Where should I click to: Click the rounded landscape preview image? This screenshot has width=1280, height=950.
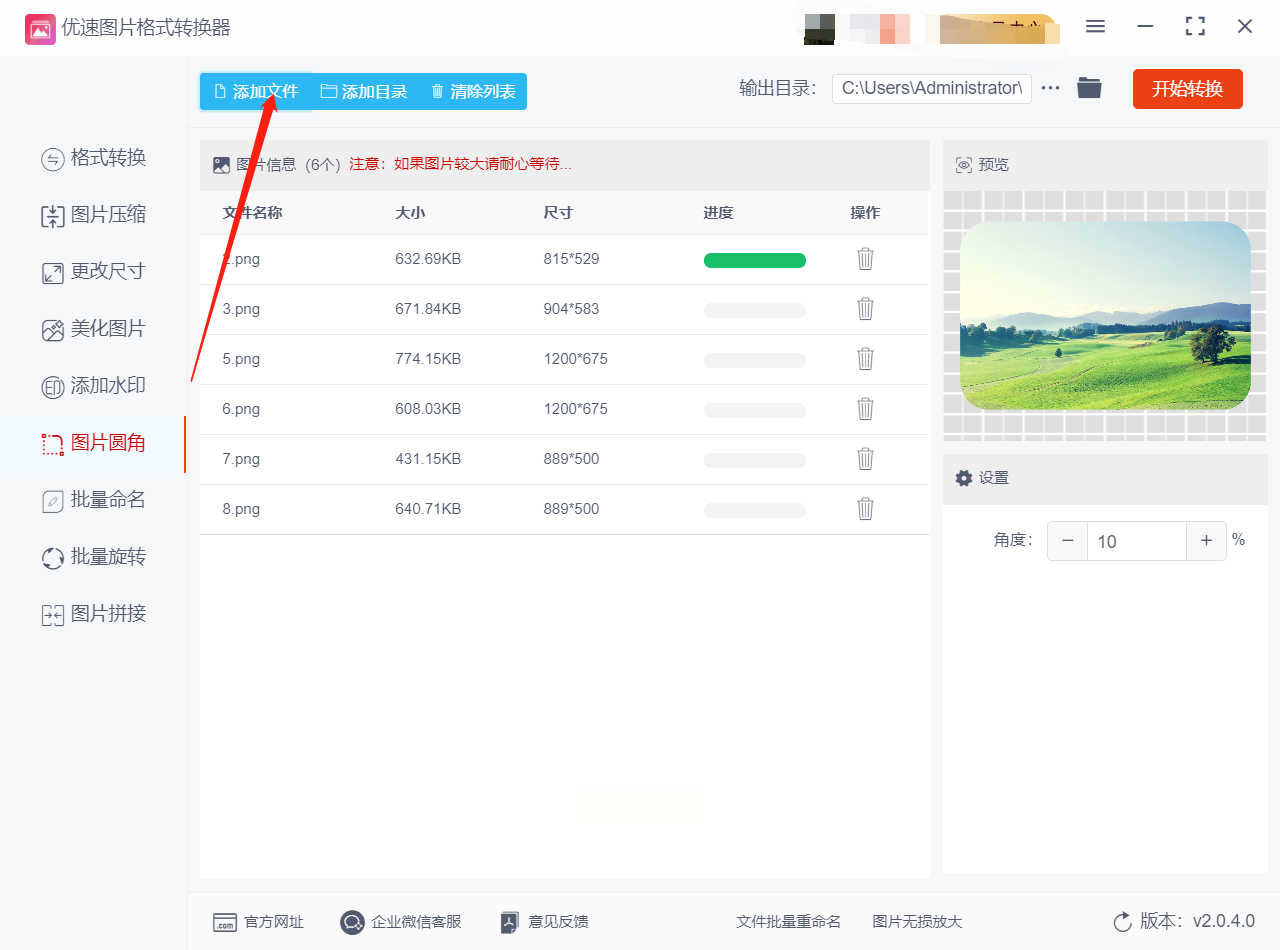coord(1105,316)
